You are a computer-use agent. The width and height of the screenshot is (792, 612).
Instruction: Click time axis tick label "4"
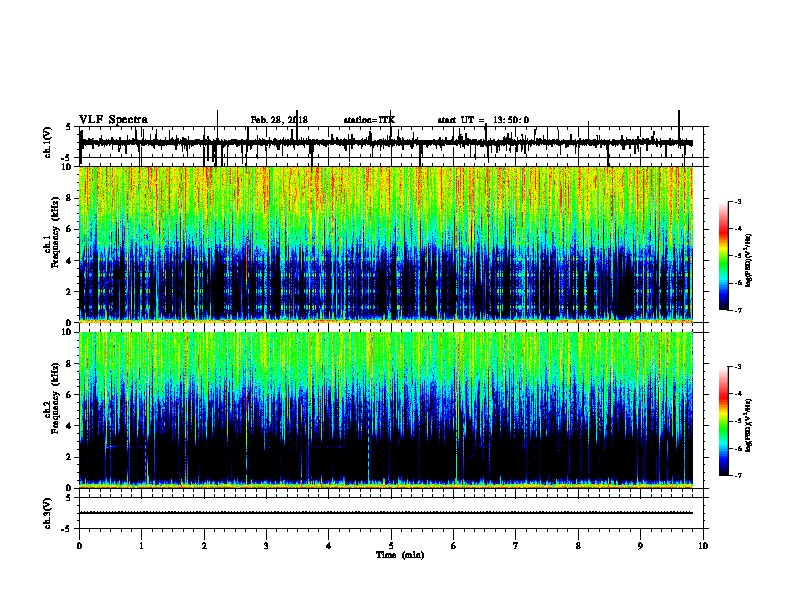(x=329, y=546)
